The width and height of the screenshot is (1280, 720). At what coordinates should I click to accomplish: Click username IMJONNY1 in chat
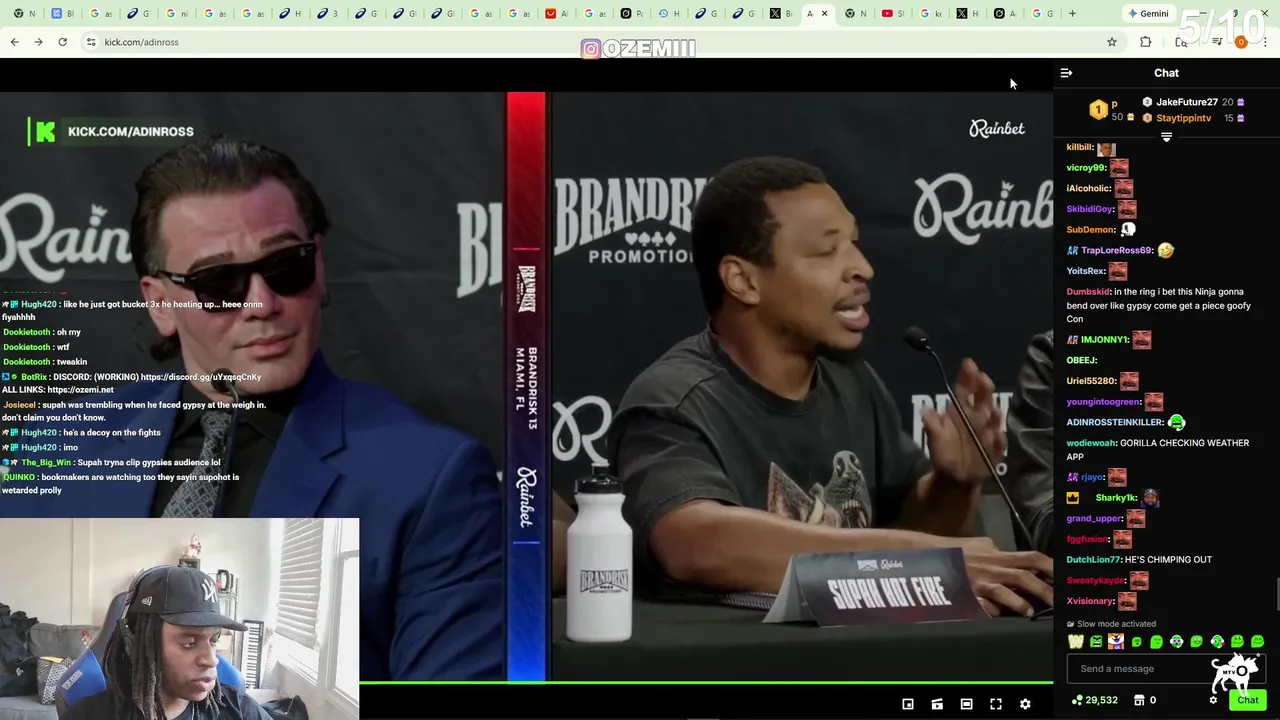1105,339
